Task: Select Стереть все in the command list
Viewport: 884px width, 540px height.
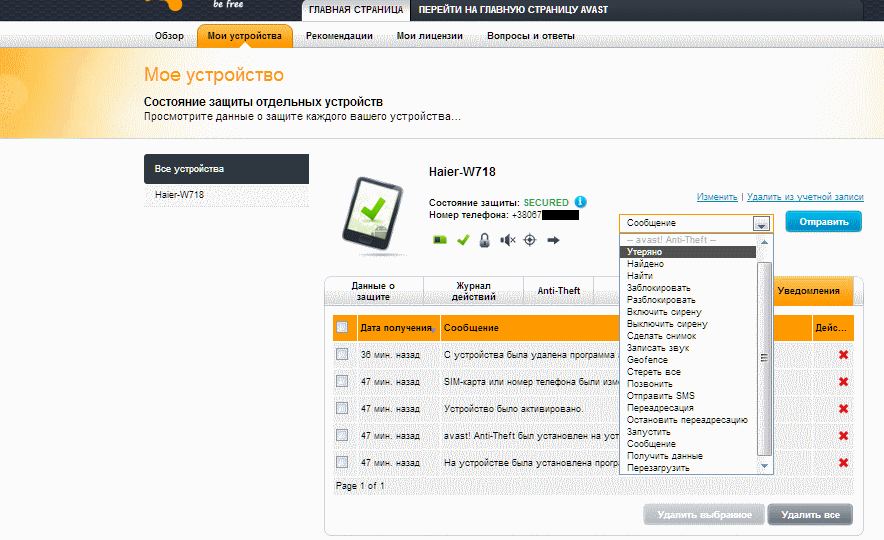Action: tap(688, 372)
